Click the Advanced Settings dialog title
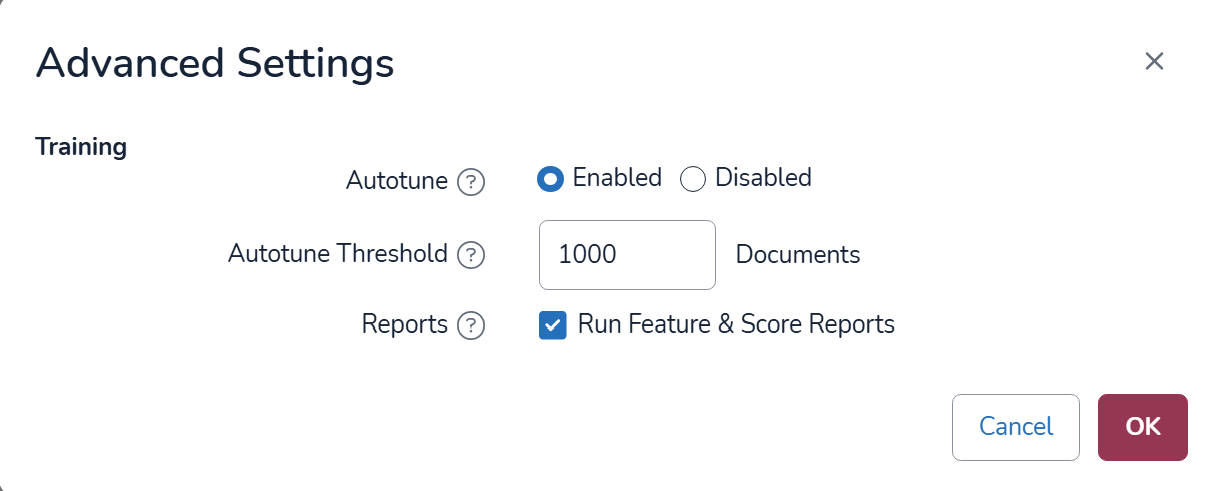The height and width of the screenshot is (491, 1216). point(215,63)
